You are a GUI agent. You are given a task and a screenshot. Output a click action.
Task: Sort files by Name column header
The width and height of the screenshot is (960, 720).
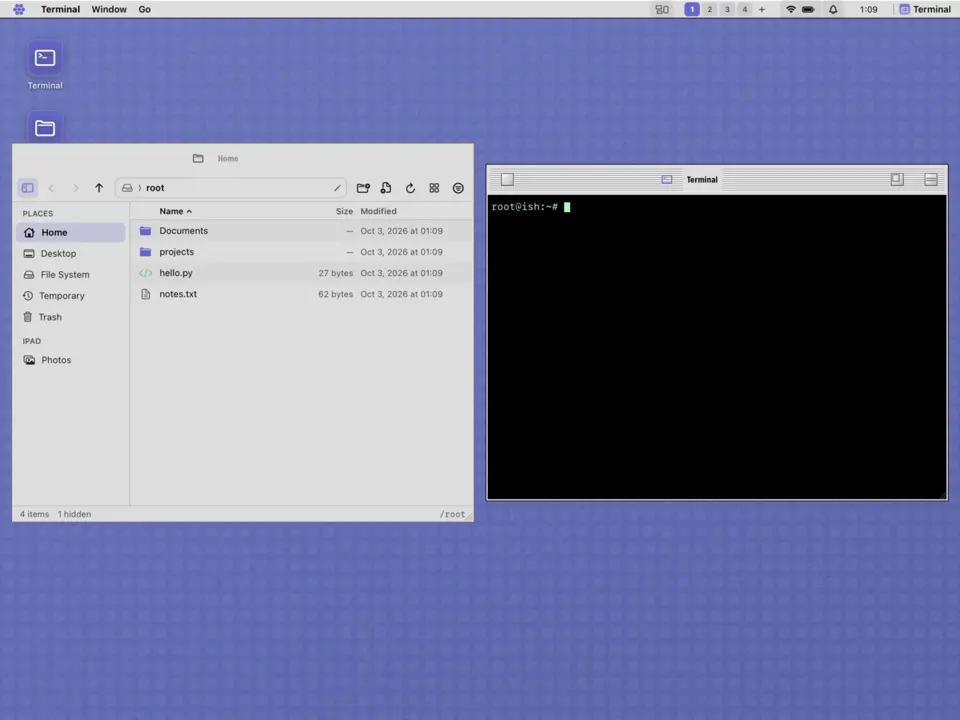click(176, 211)
